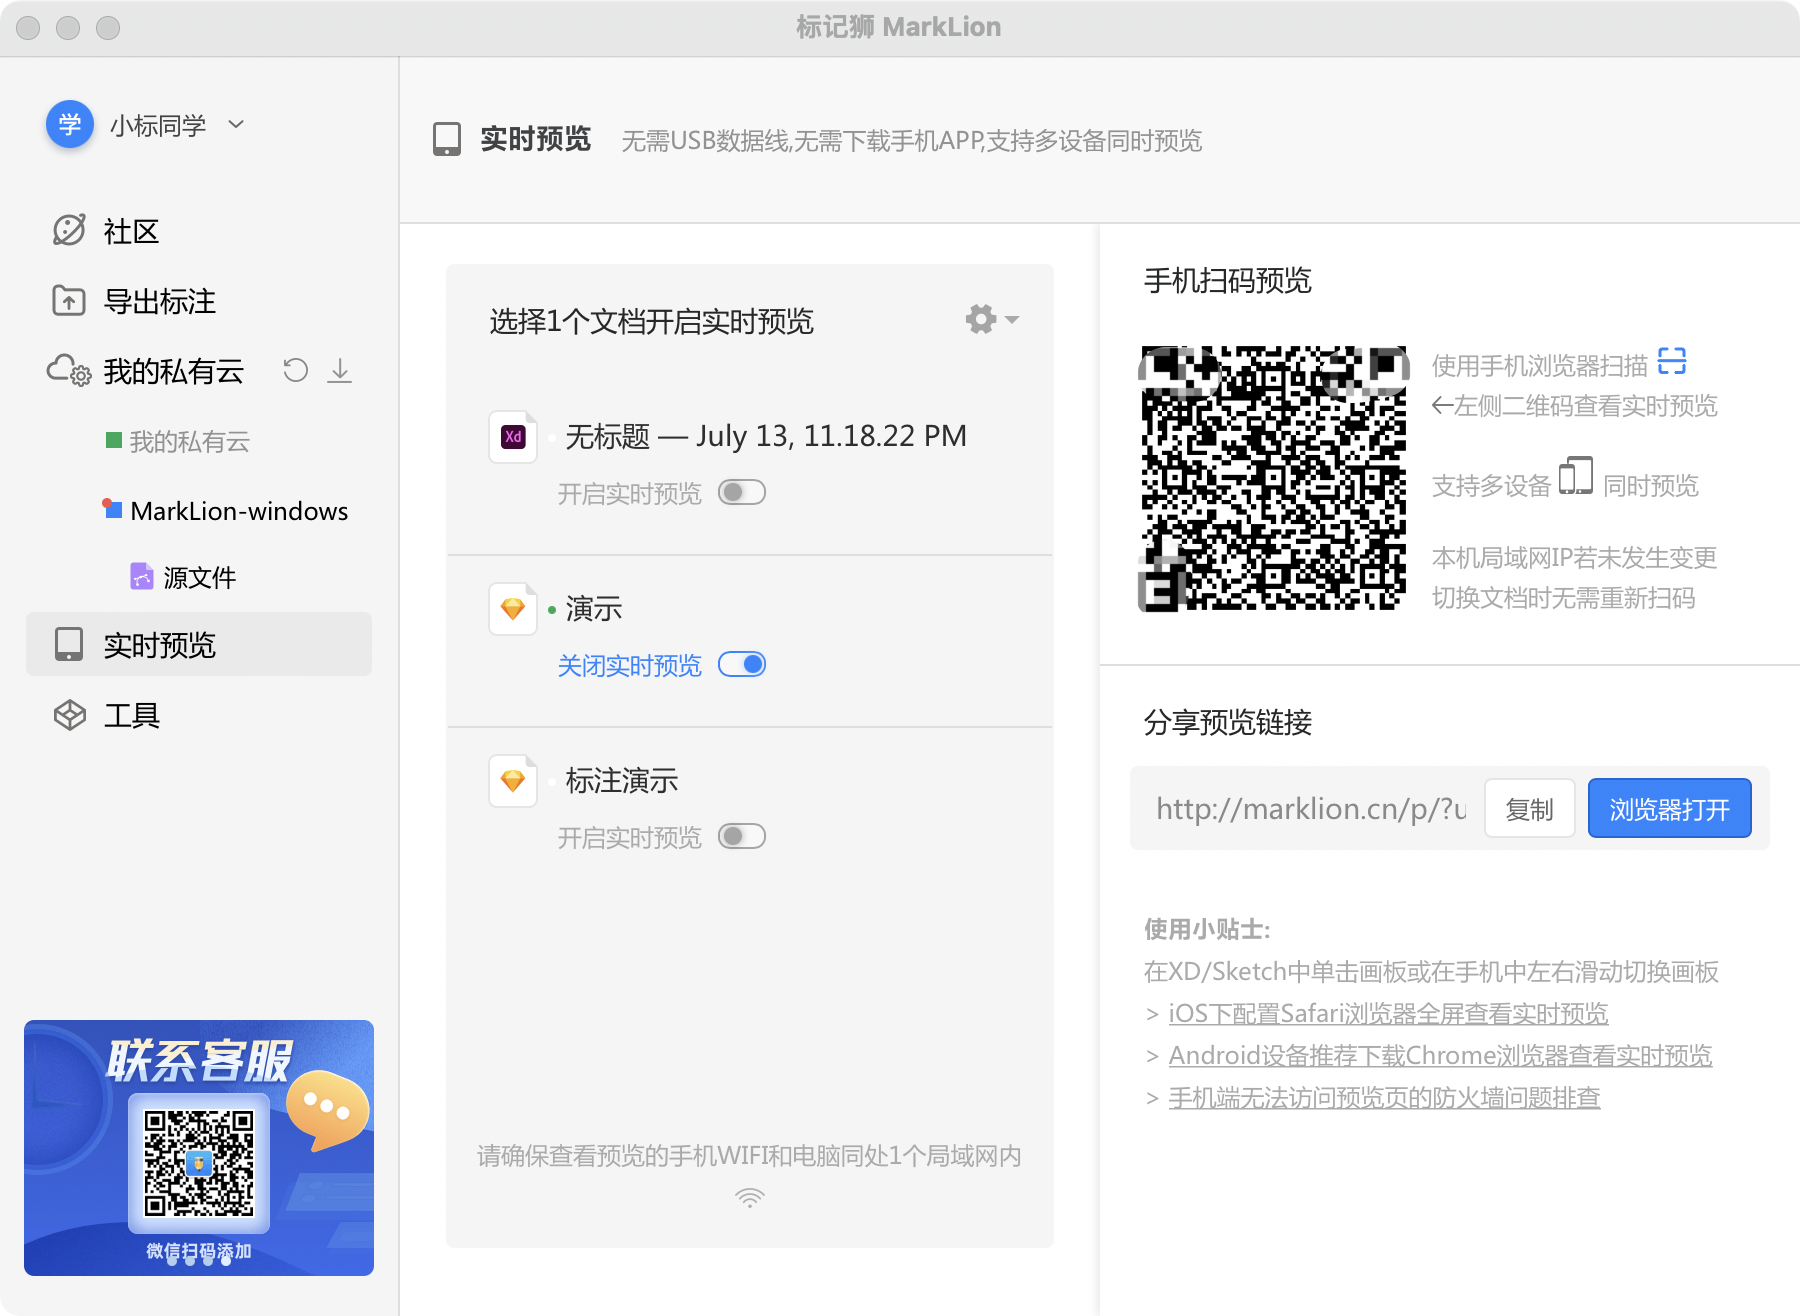1800x1316 pixels.
Task: Disable live preview for 演示
Action: point(741,664)
